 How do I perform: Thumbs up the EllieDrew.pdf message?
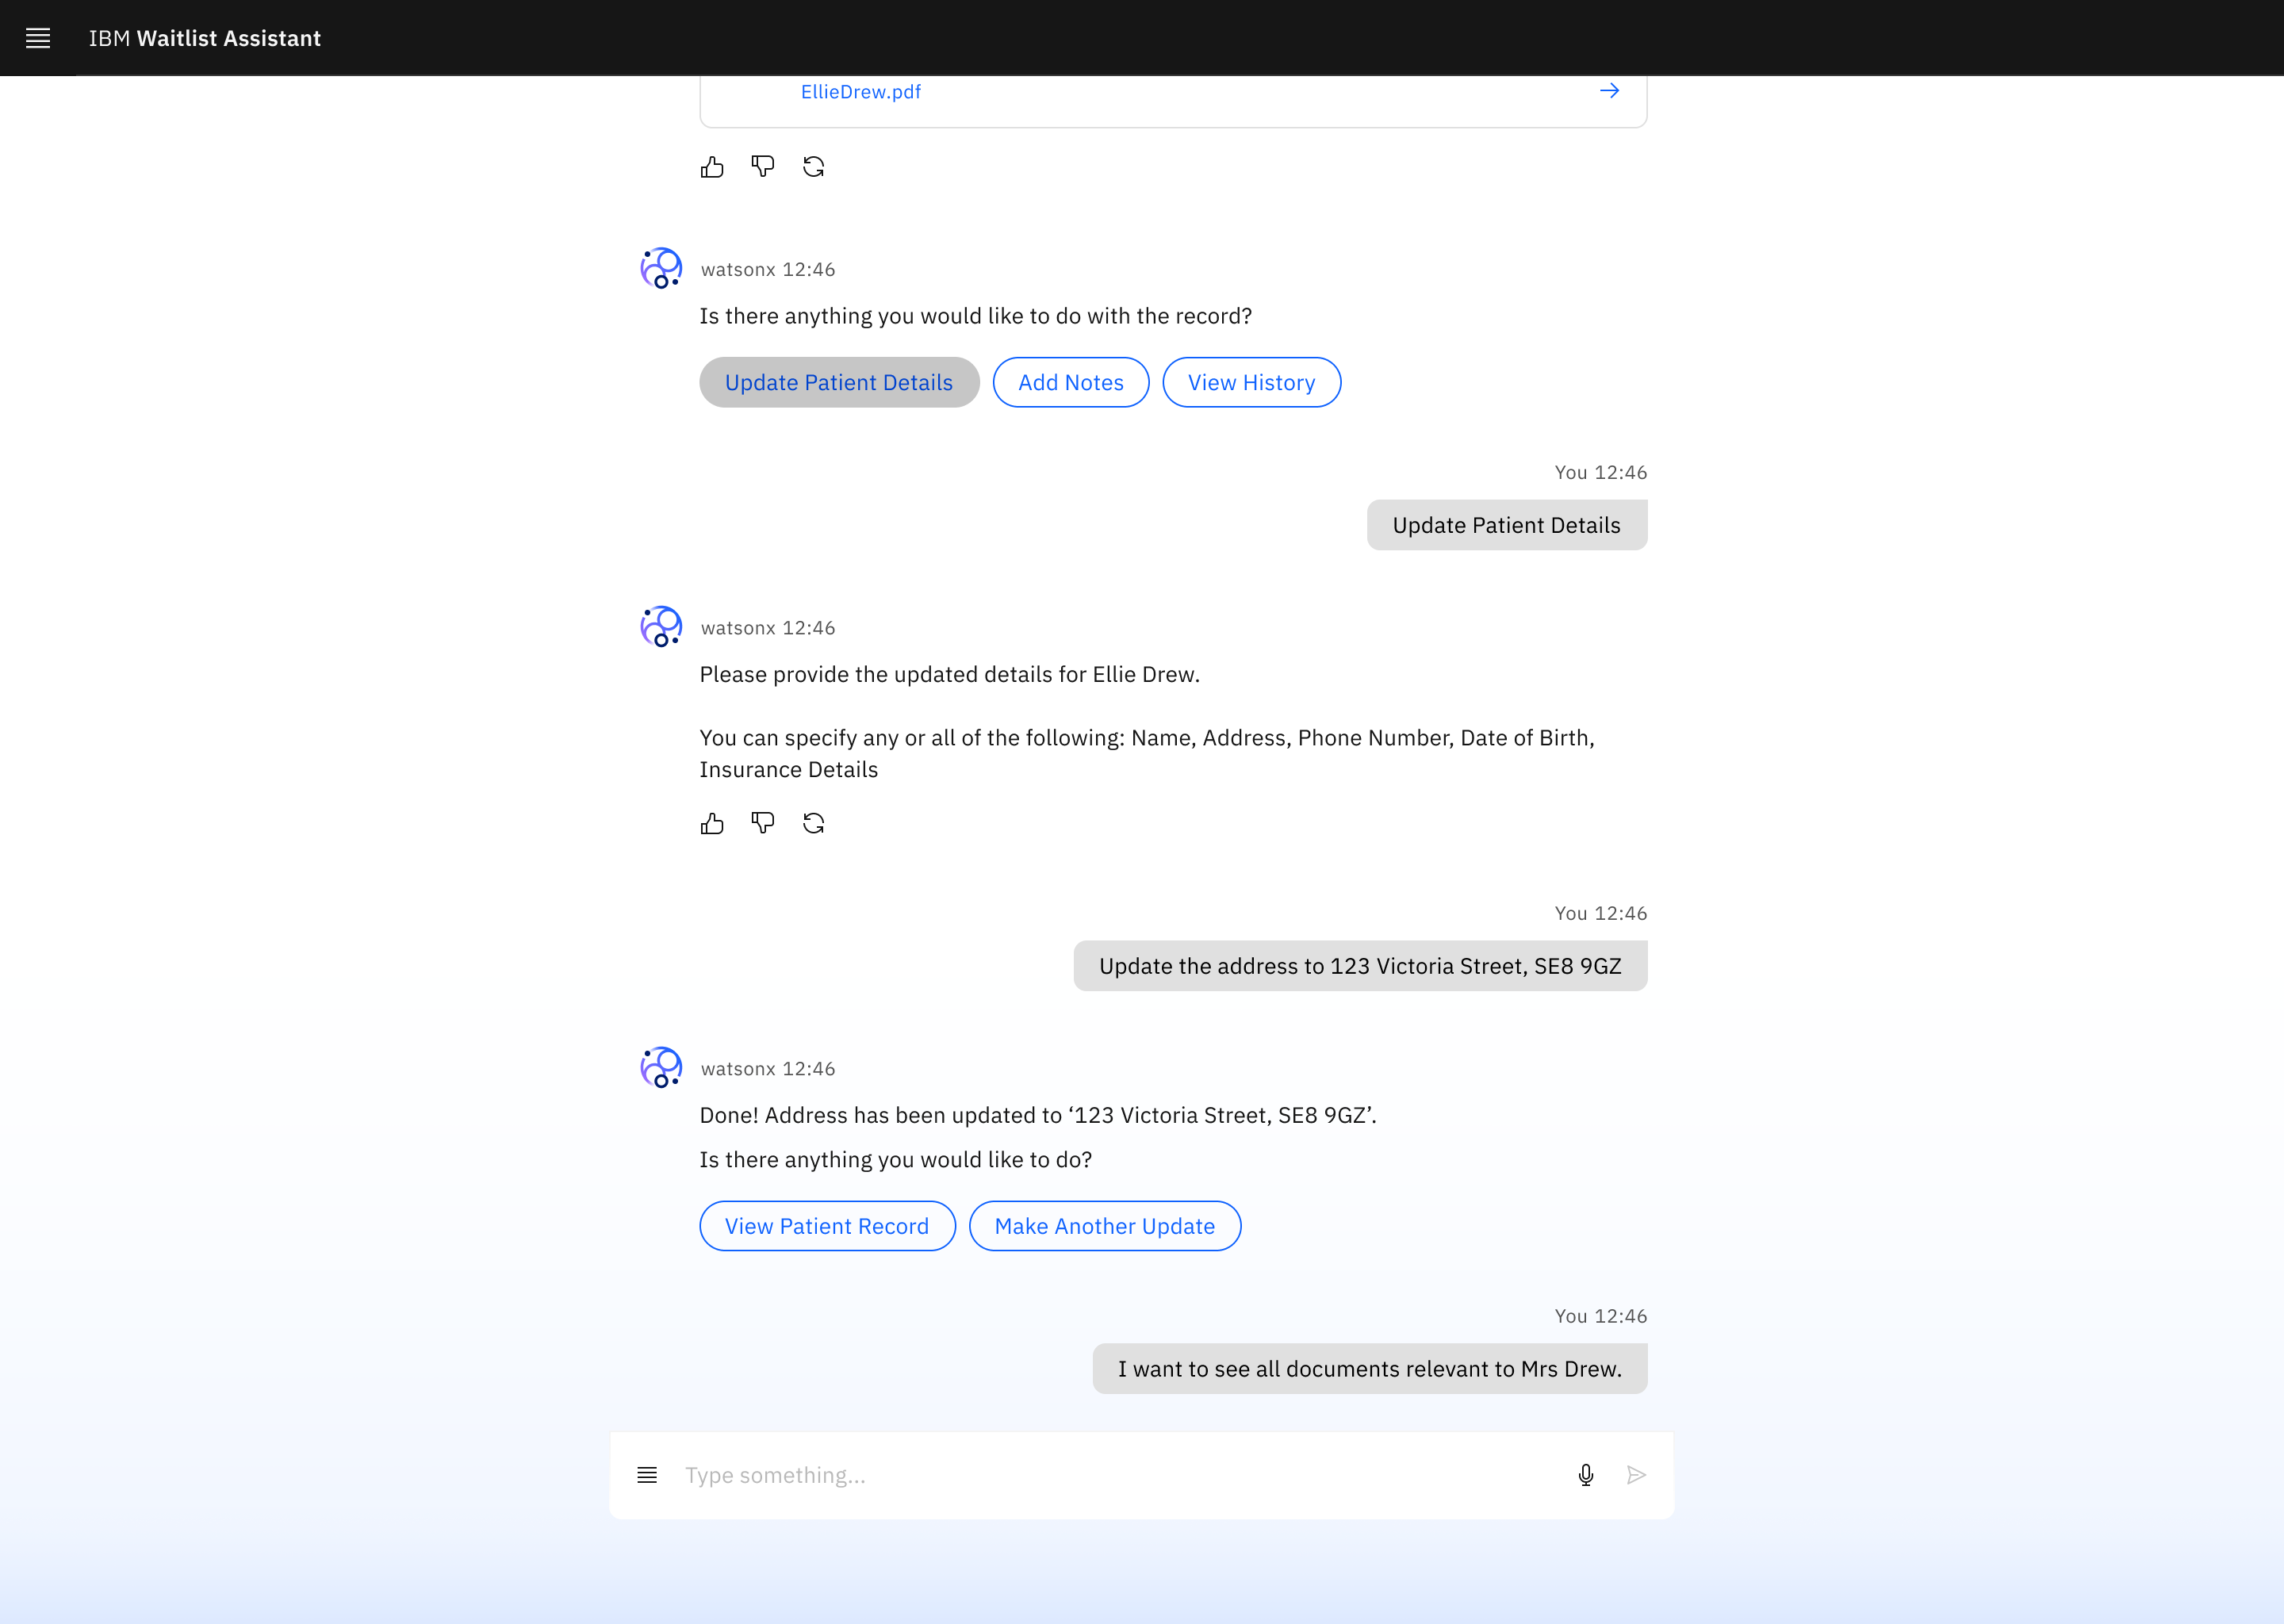click(x=712, y=167)
